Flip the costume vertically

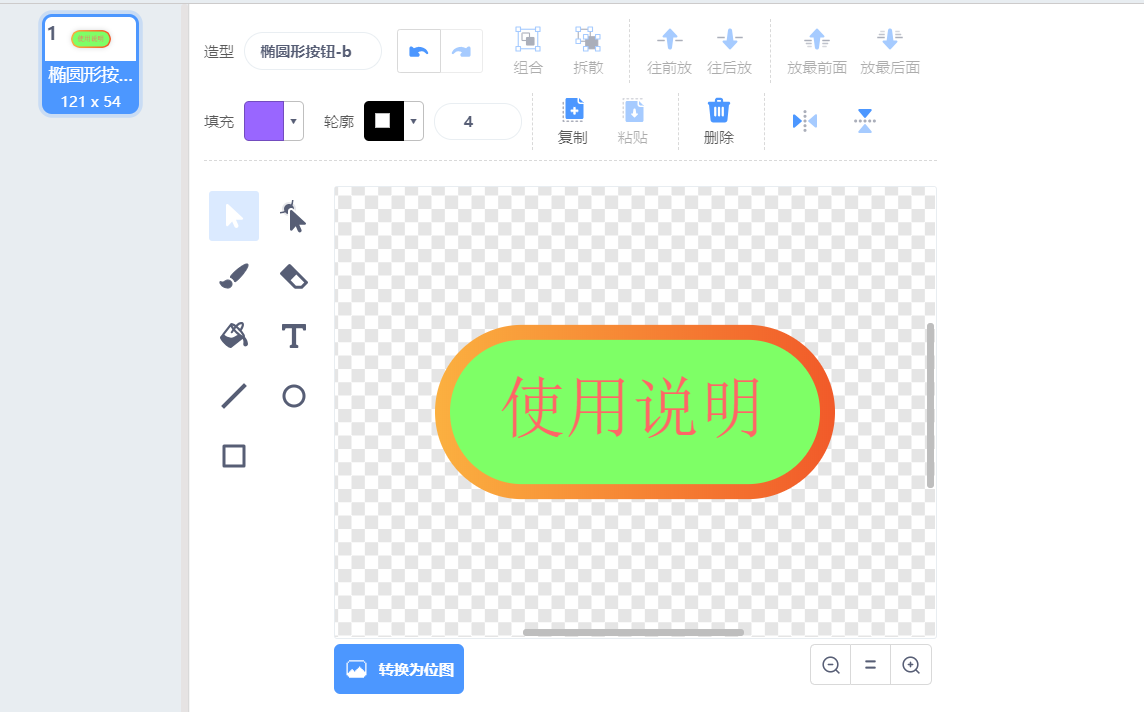(x=865, y=121)
